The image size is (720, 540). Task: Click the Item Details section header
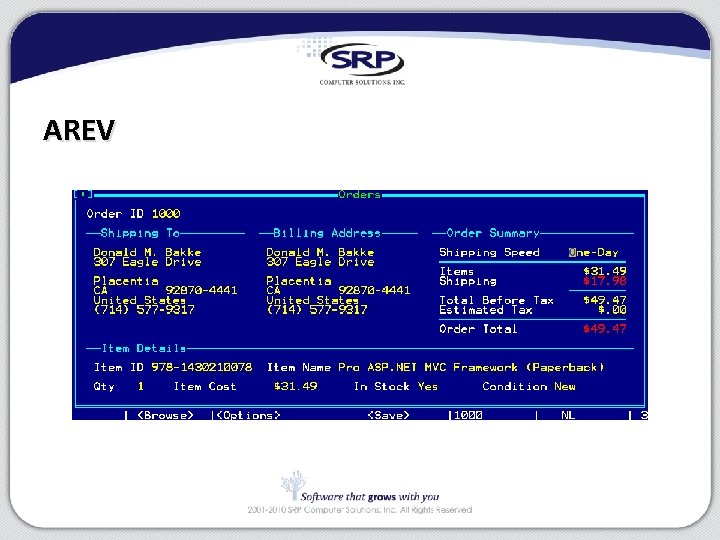click(x=144, y=349)
